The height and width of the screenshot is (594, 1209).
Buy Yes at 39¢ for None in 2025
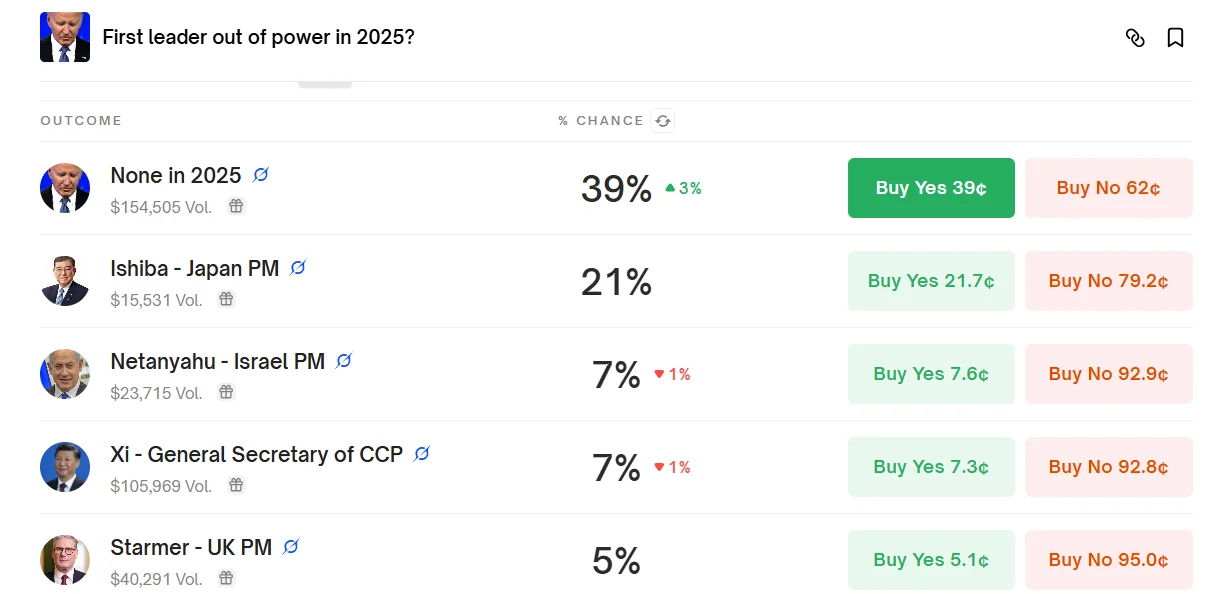click(931, 188)
